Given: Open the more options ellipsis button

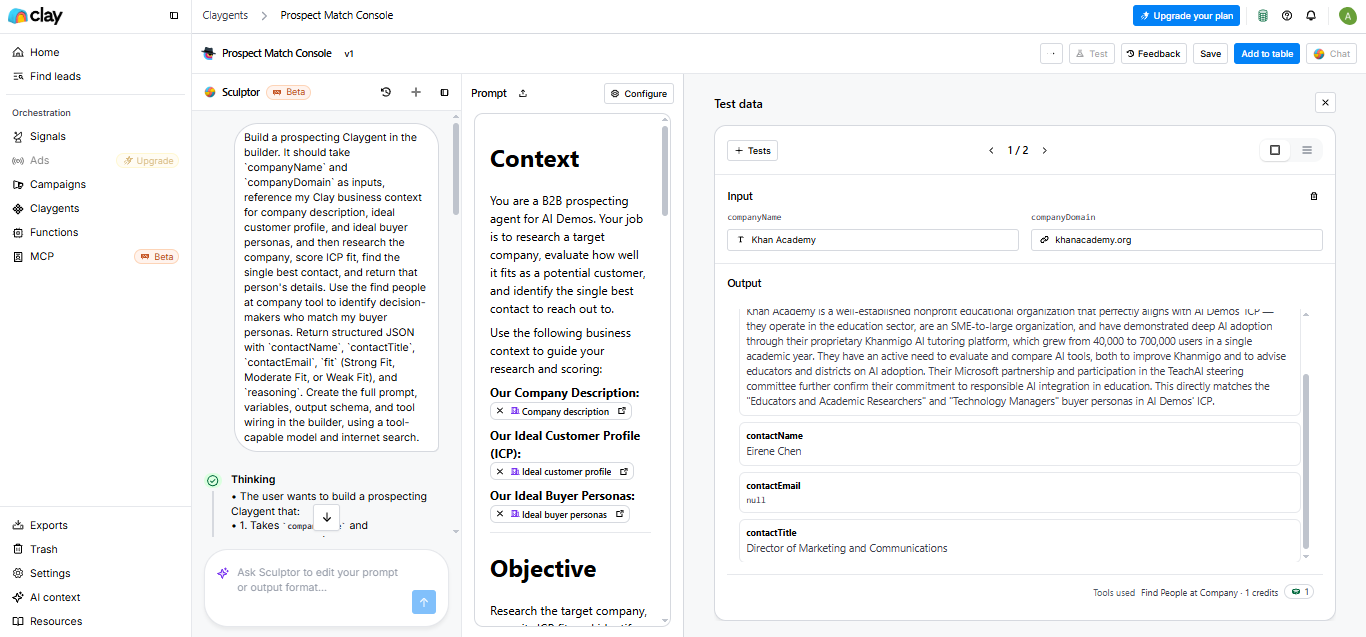Looking at the screenshot, I should pos(1052,54).
